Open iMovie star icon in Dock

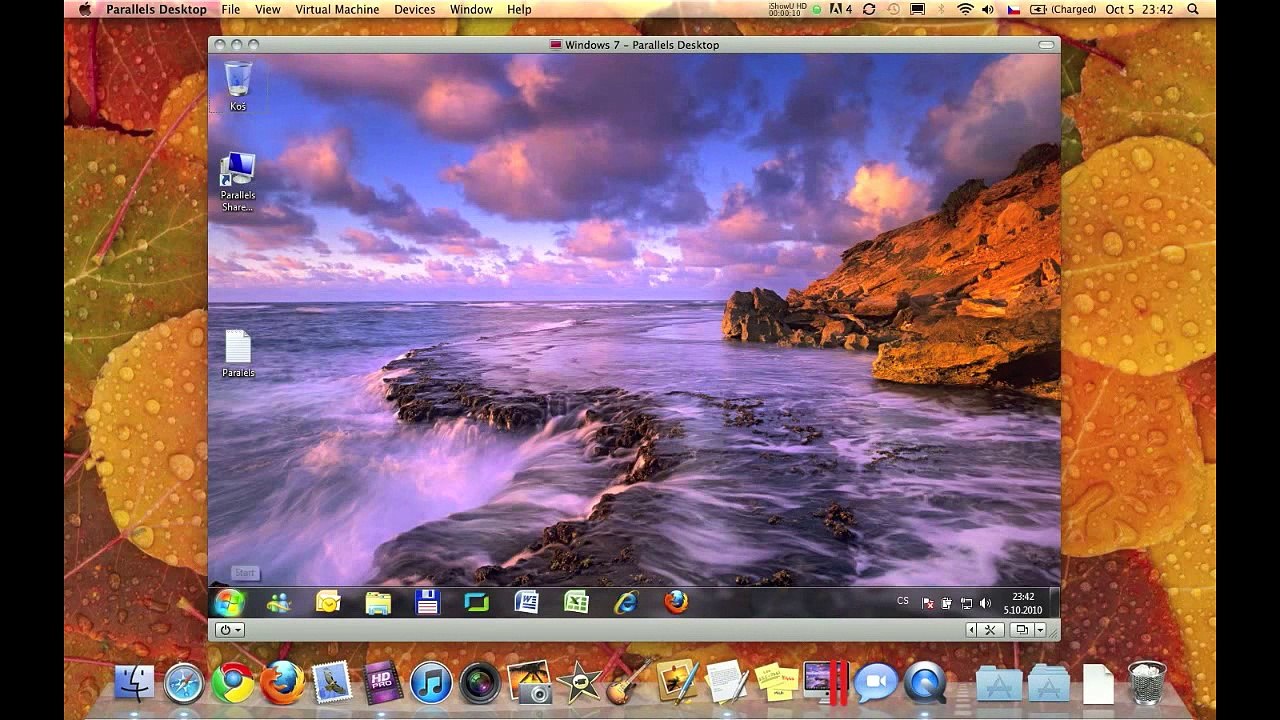click(579, 683)
